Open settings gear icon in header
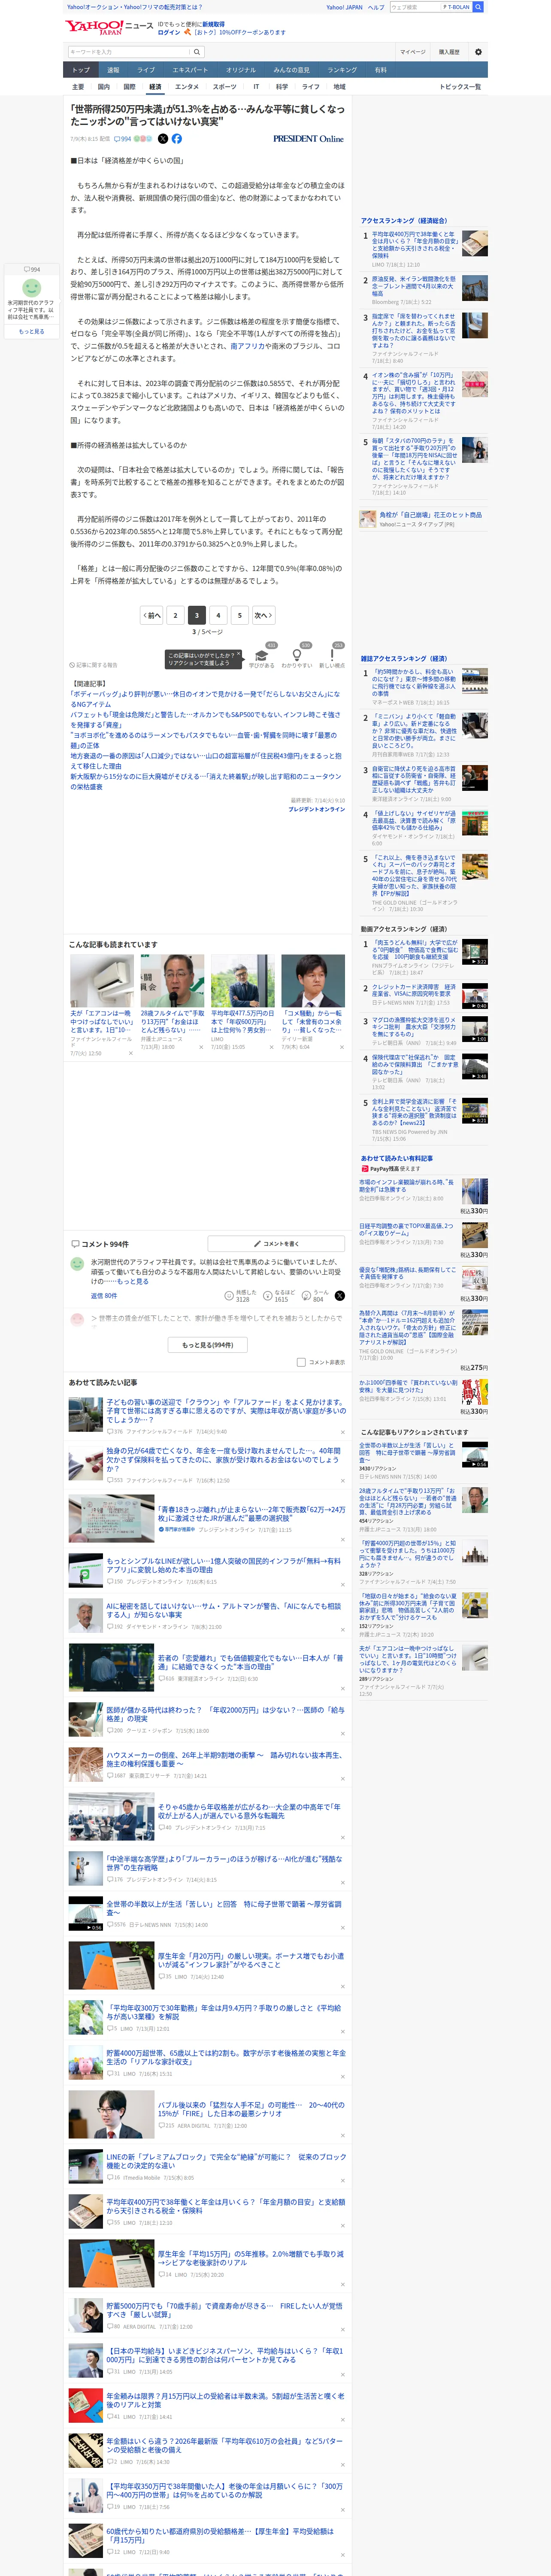Viewport: 551px width, 2576px height. coord(478,52)
